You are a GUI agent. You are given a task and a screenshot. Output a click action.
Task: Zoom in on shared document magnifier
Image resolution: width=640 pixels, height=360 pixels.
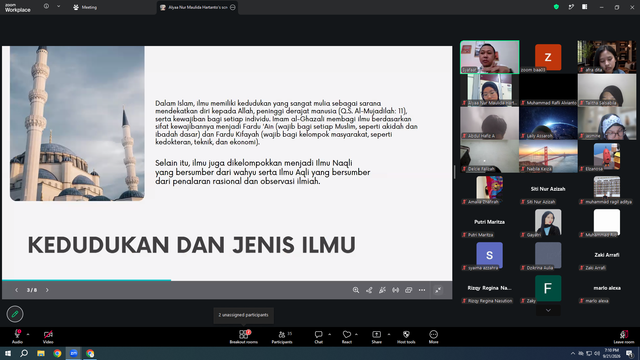click(x=356, y=290)
